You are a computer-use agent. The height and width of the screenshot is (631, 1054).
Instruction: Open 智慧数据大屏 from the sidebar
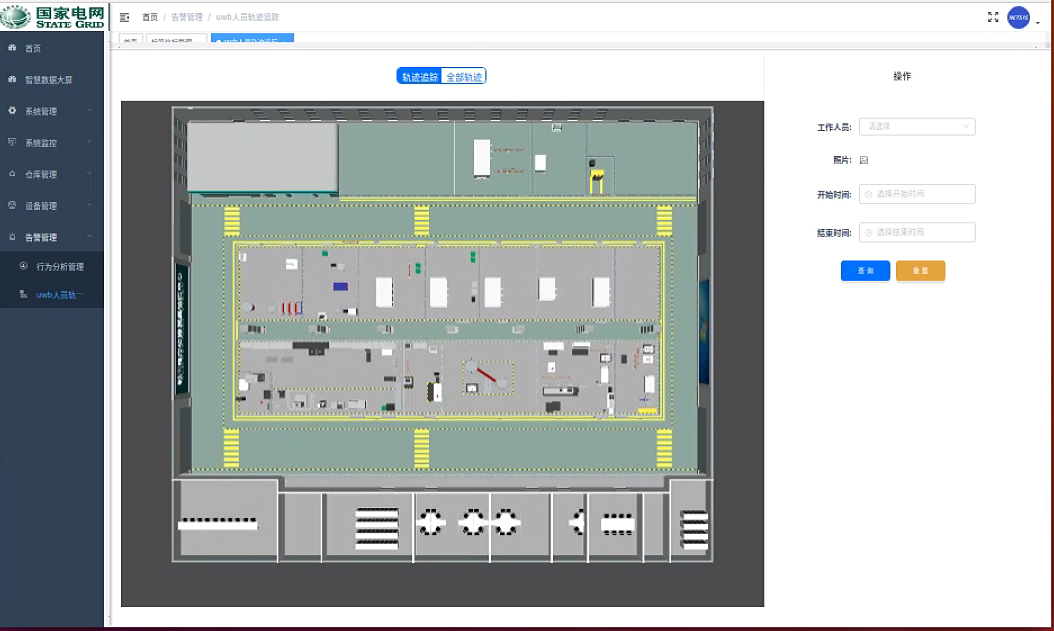[48, 79]
